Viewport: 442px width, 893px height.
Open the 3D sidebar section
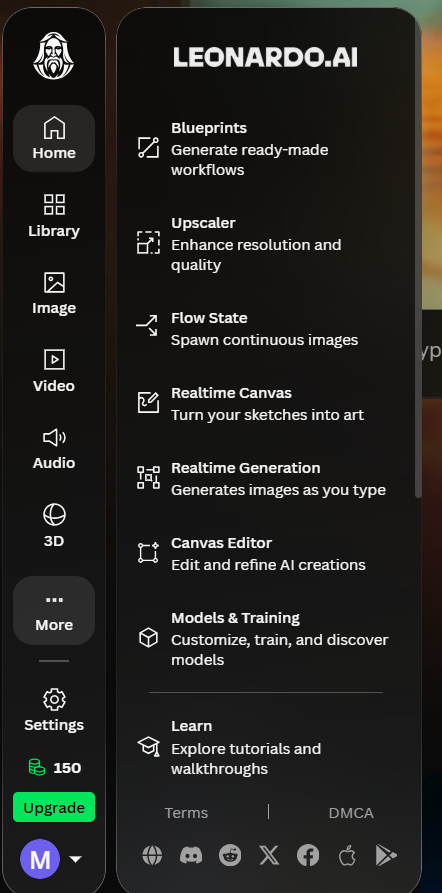point(54,525)
